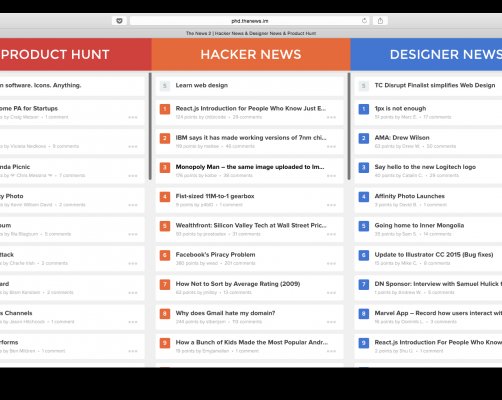Open TC Disrupt Finalist simplifies Web Design link
The image size is (502, 400).
pos(435,85)
